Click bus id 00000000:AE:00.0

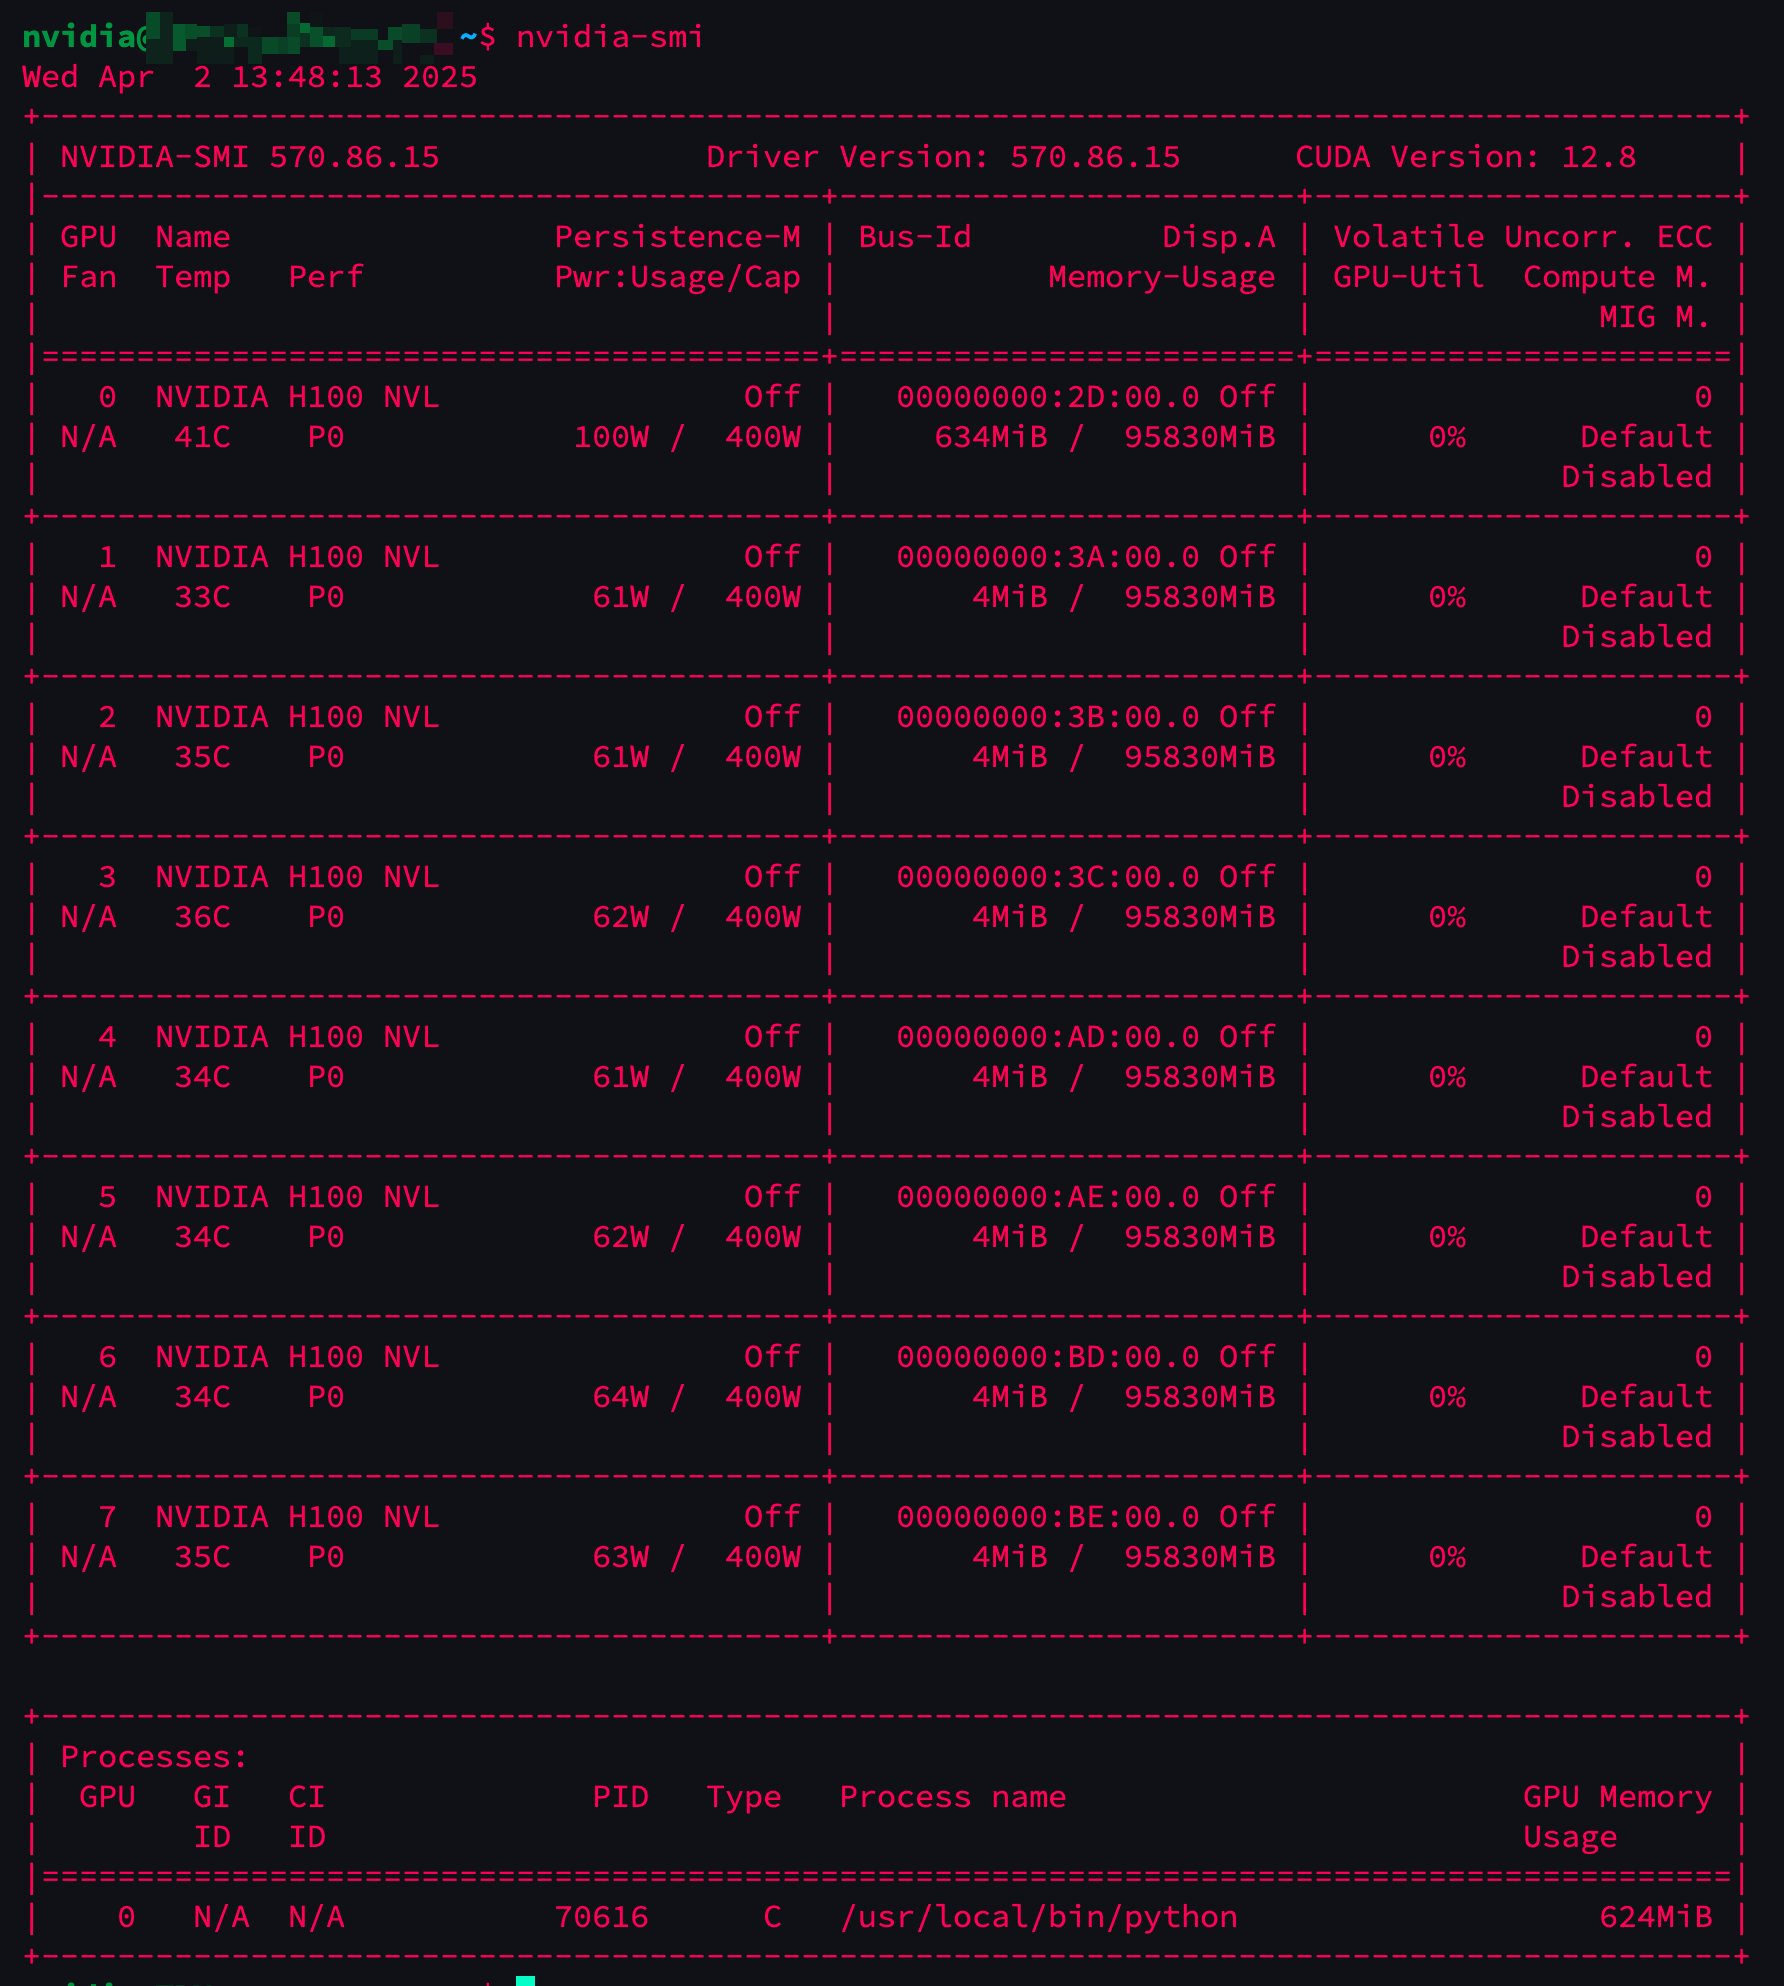click(x=1048, y=1197)
